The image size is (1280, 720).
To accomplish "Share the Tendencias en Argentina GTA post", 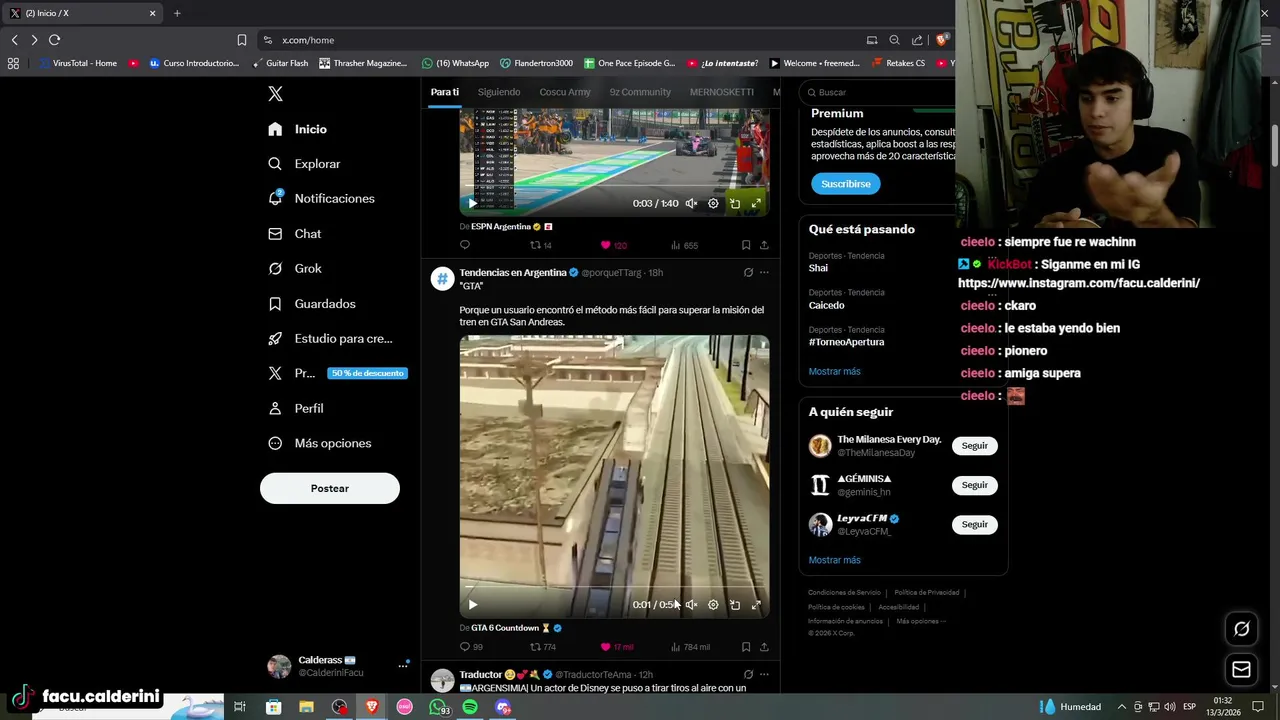I will tap(764, 647).
